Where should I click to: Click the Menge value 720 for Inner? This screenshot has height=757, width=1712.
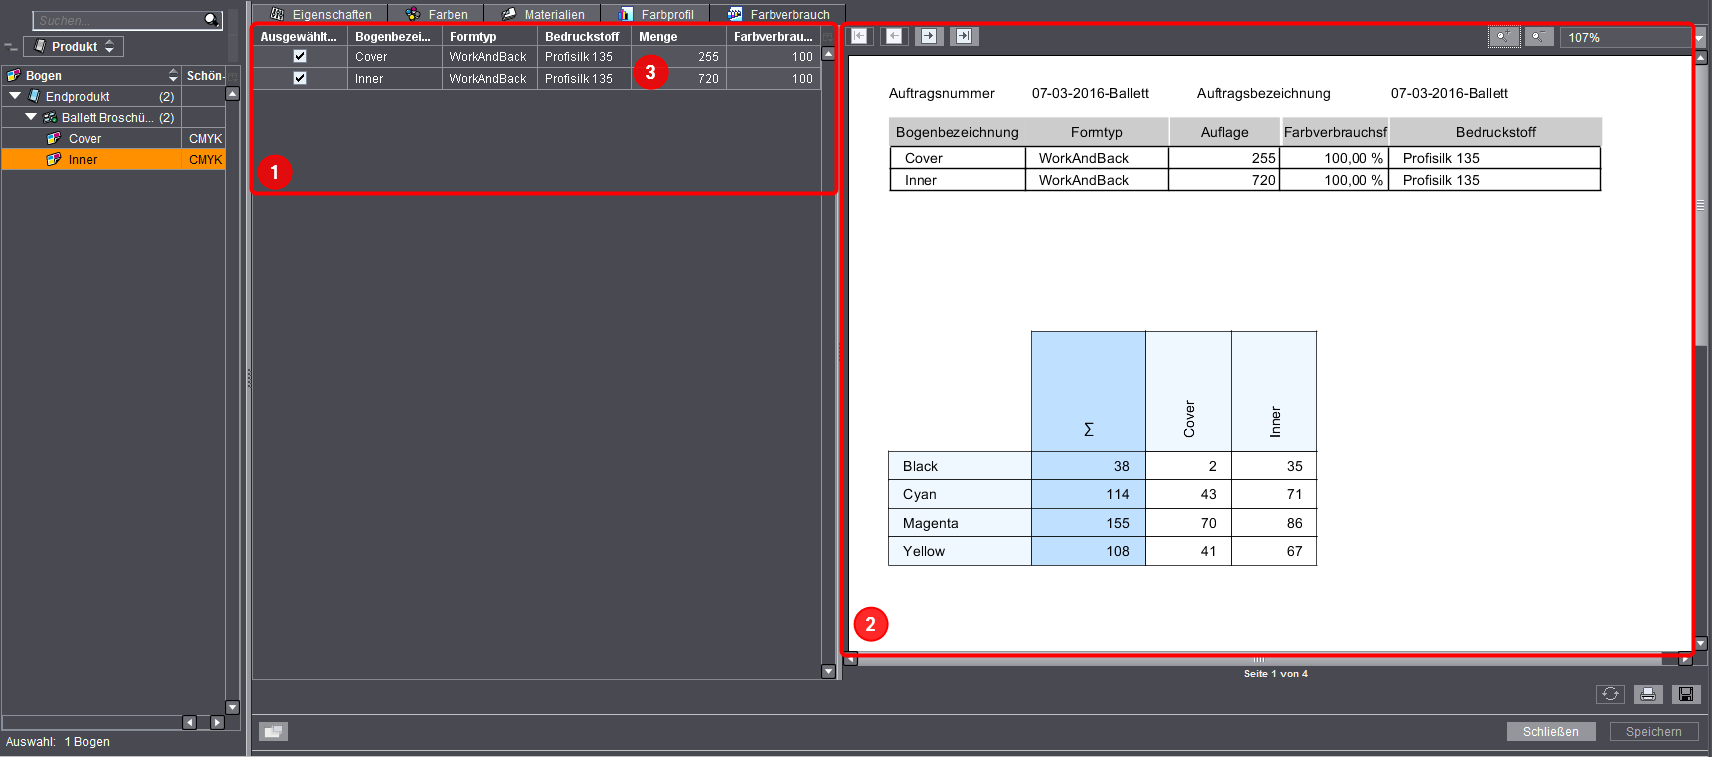point(708,79)
